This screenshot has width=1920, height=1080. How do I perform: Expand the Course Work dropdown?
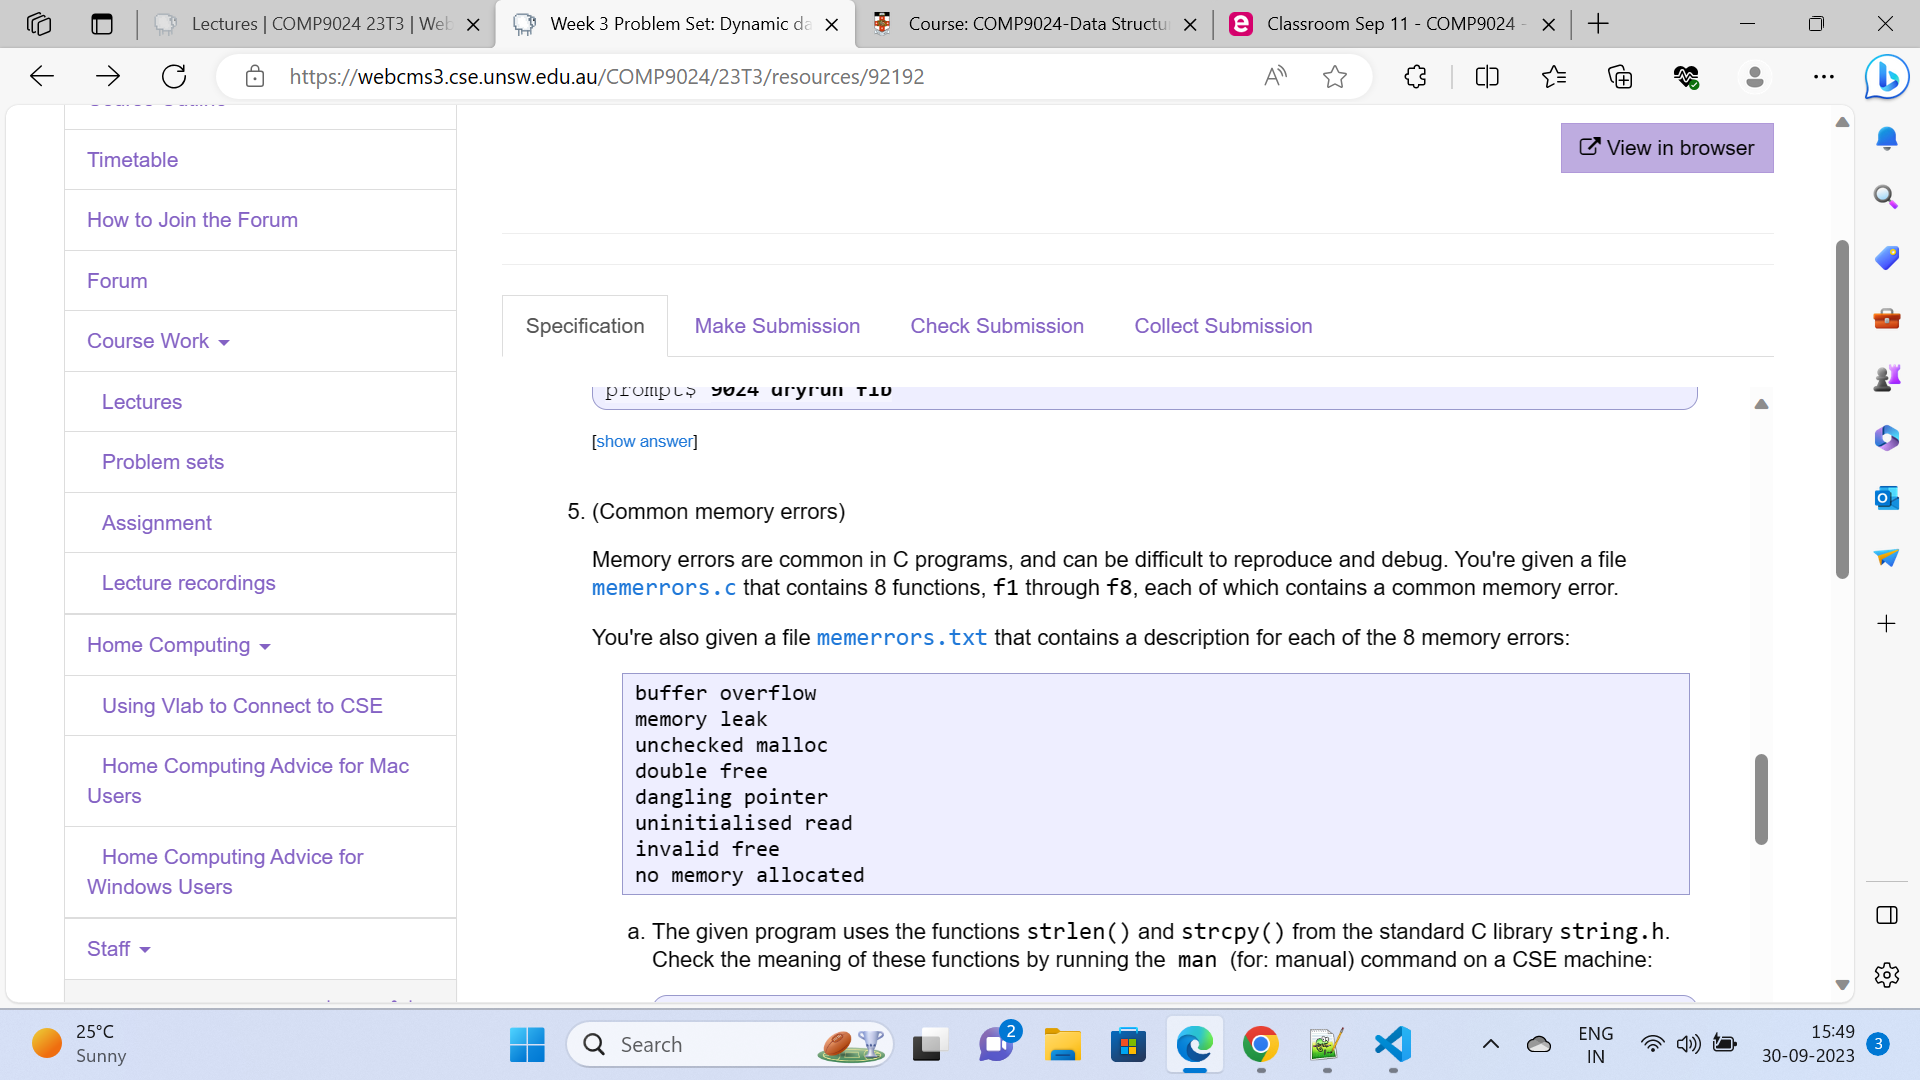158,341
